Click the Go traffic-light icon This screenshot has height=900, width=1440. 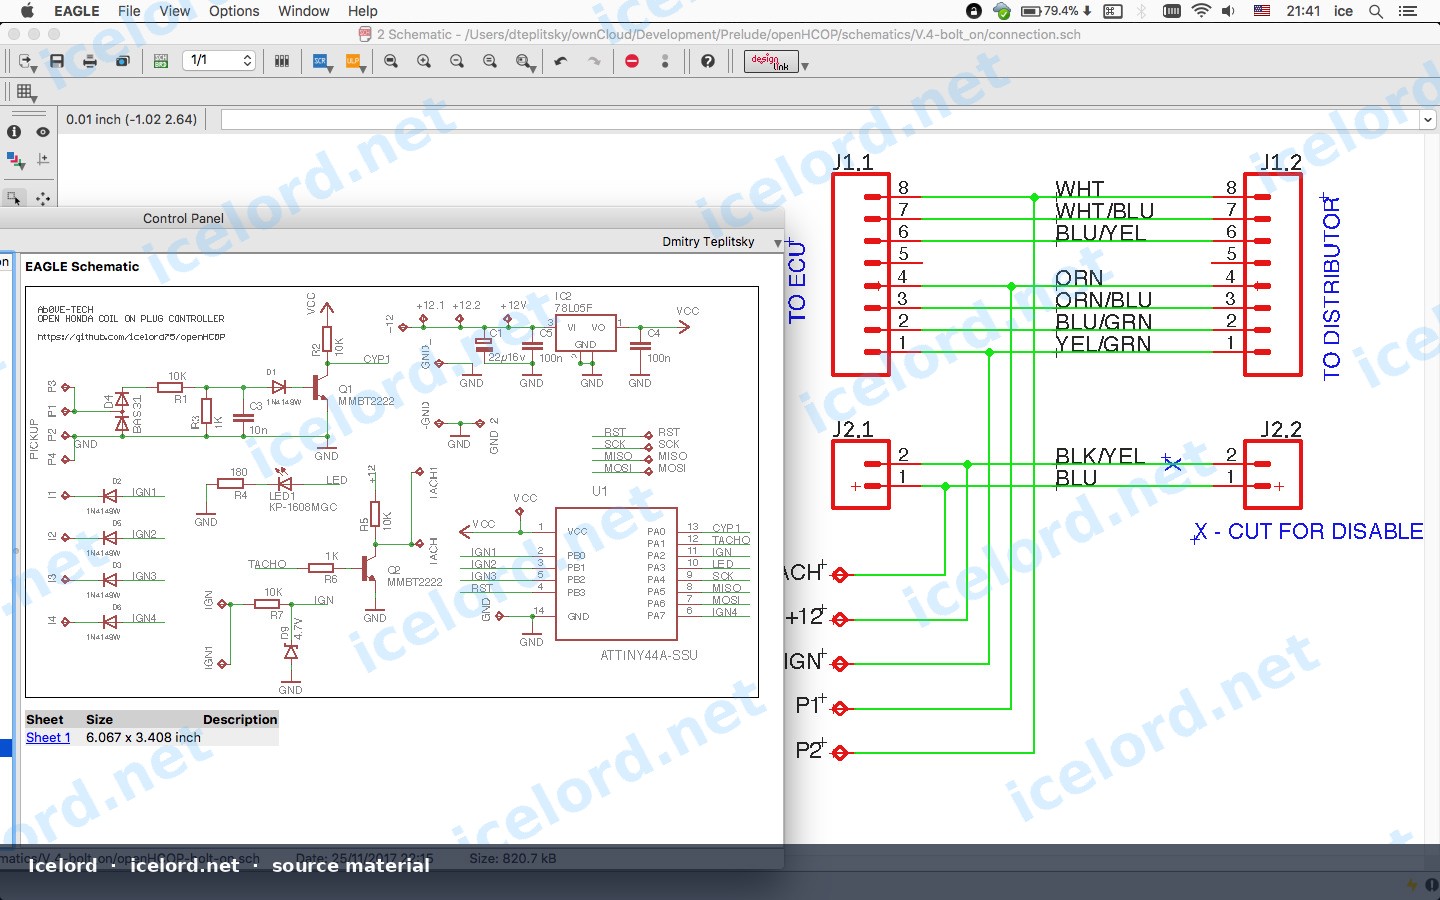point(665,62)
